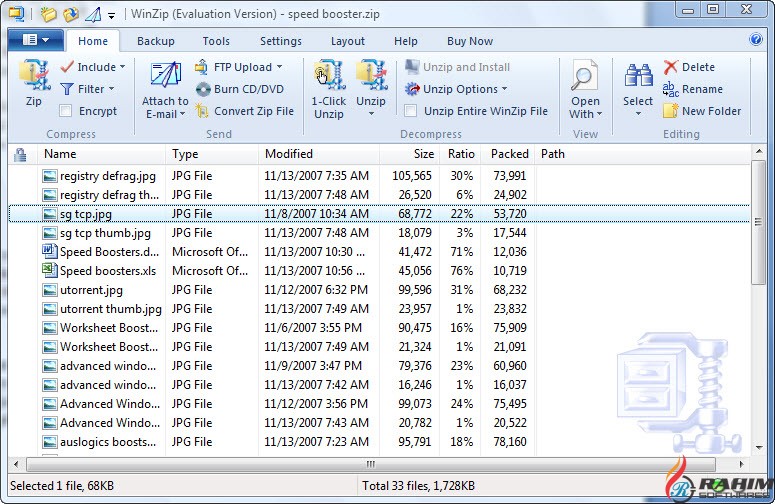775x504 pixels.
Task: Expand the Include dropdown
Action: (x=122, y=67)
